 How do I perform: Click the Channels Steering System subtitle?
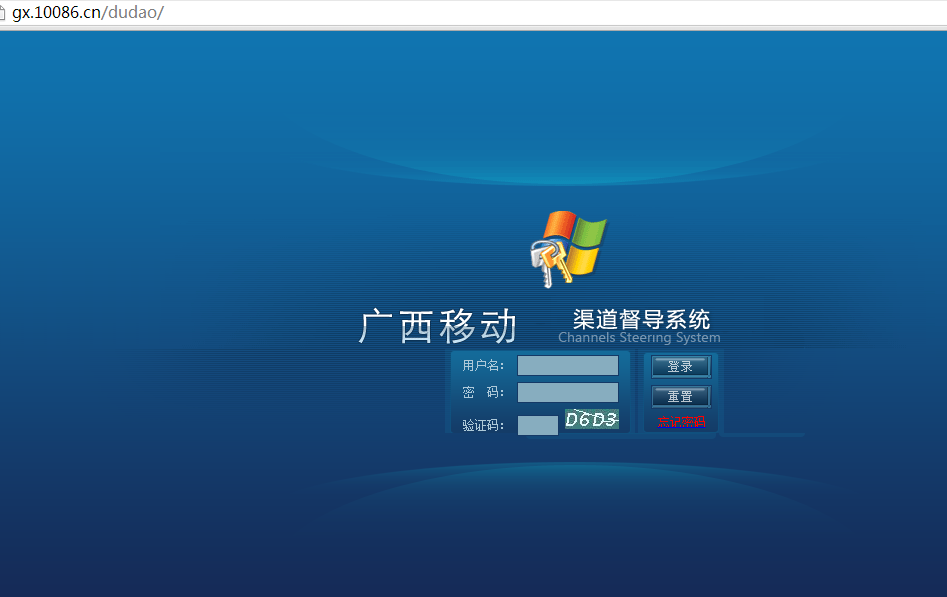tap(639, 338)
